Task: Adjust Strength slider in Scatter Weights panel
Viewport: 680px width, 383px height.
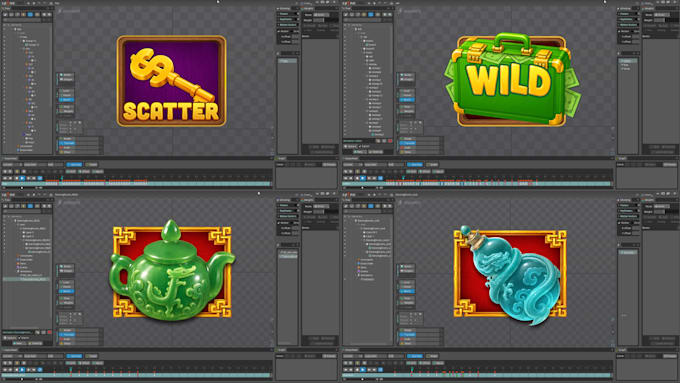Action: [326, 20]
